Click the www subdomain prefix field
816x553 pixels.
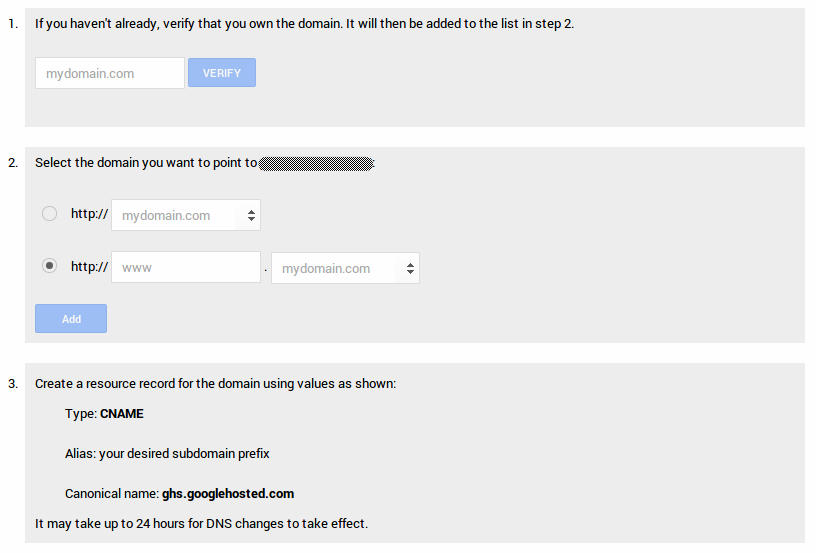click(186, 268)
